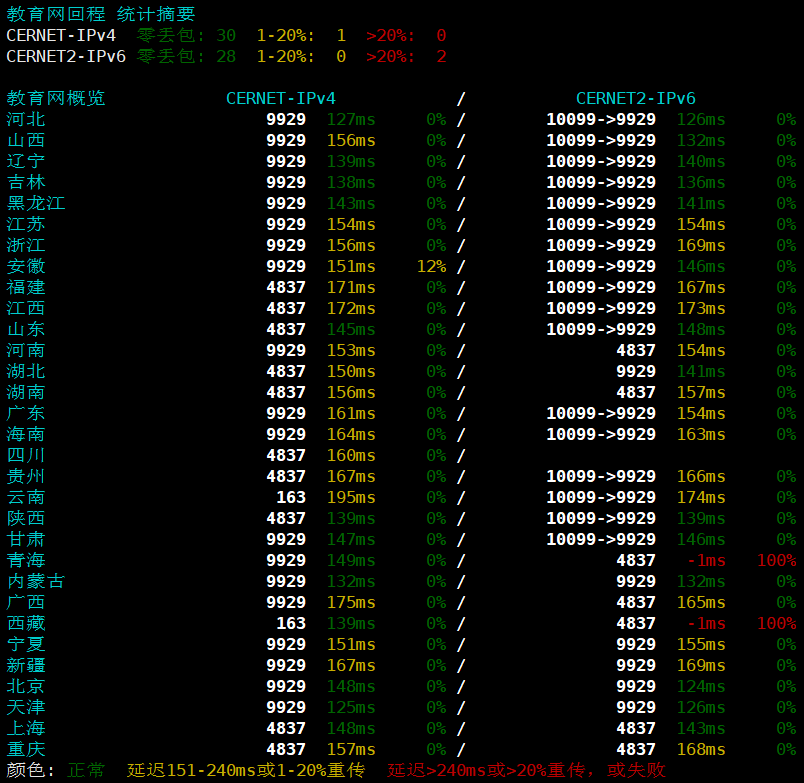Click the title 教育网回程 统计摘要
804x783 pixels.
pos(101,14)
